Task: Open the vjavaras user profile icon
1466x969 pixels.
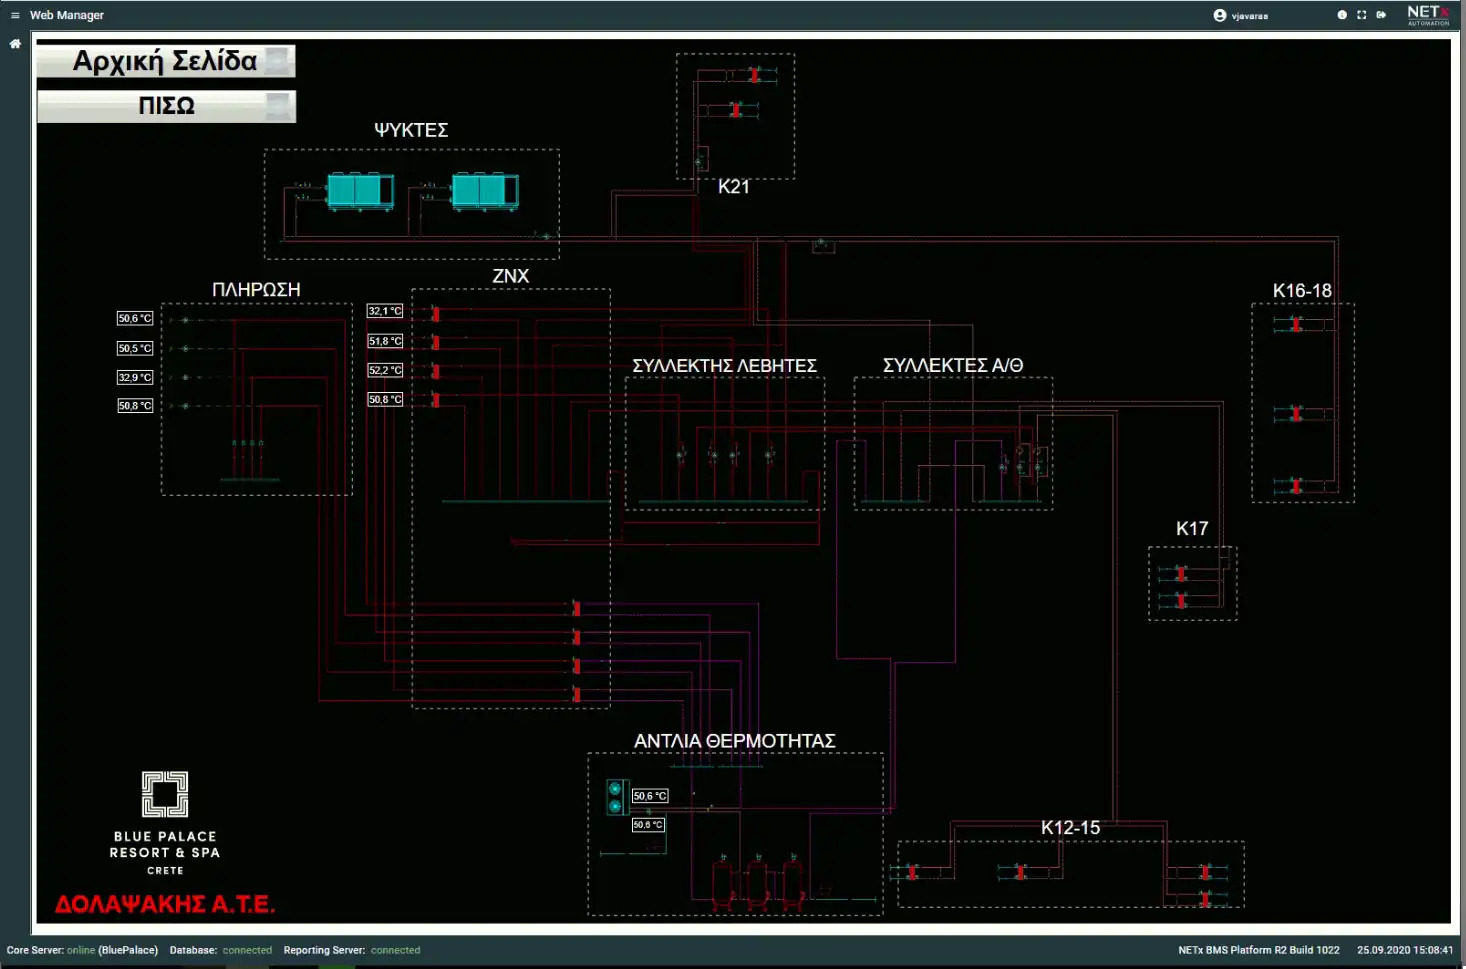Action: (1219, 15)
